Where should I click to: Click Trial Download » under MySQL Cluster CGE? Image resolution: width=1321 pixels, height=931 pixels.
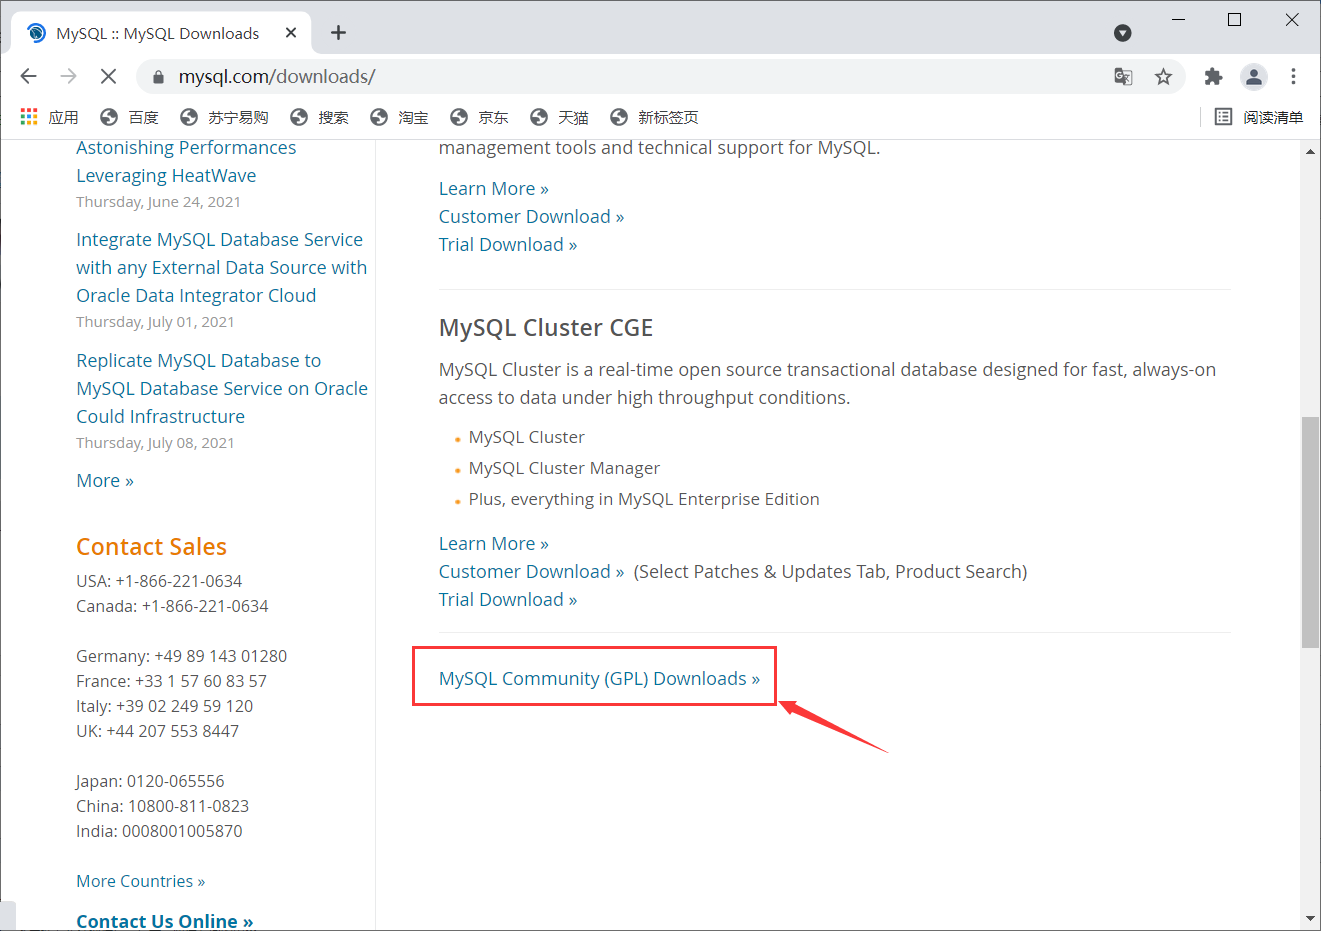(x=508, y=600)
